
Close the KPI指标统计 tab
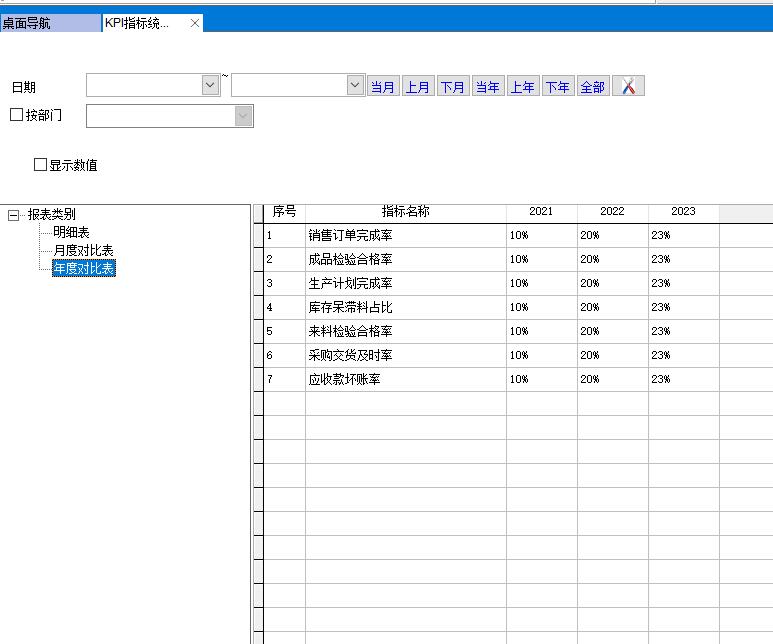point(195,23)
